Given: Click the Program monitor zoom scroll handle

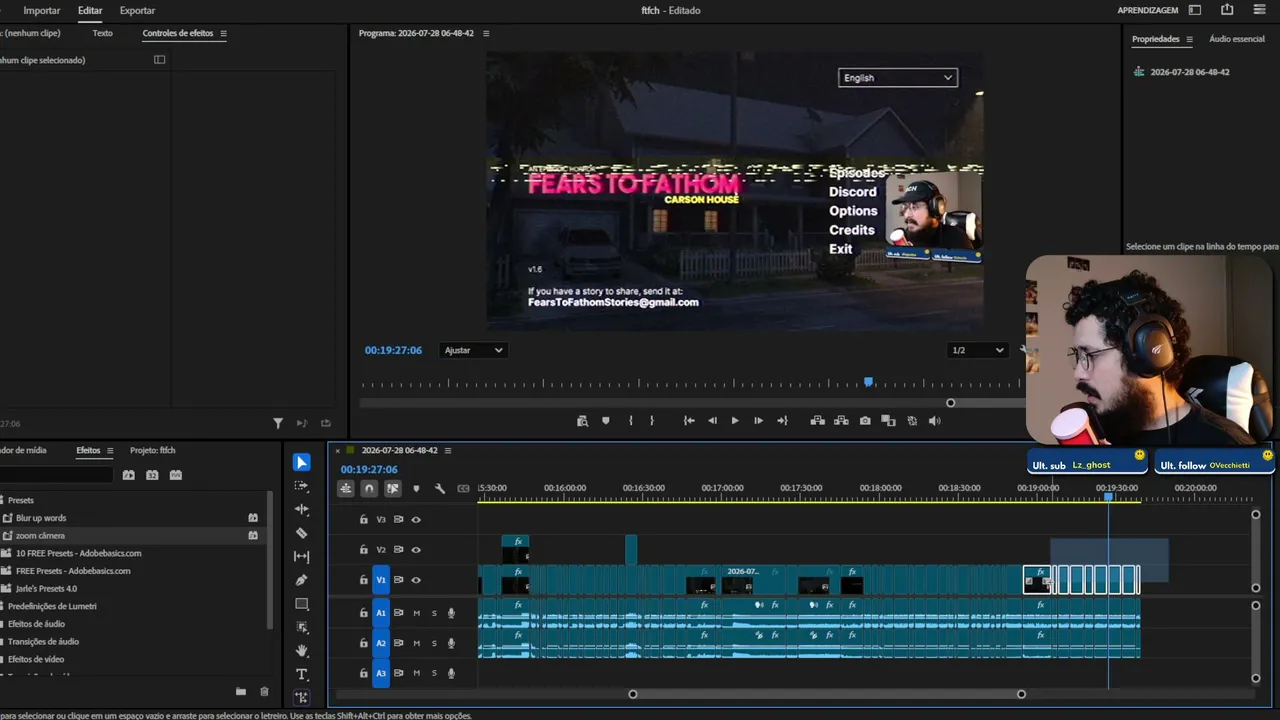Looking at the screenshot, I should [x=950, y=403].
